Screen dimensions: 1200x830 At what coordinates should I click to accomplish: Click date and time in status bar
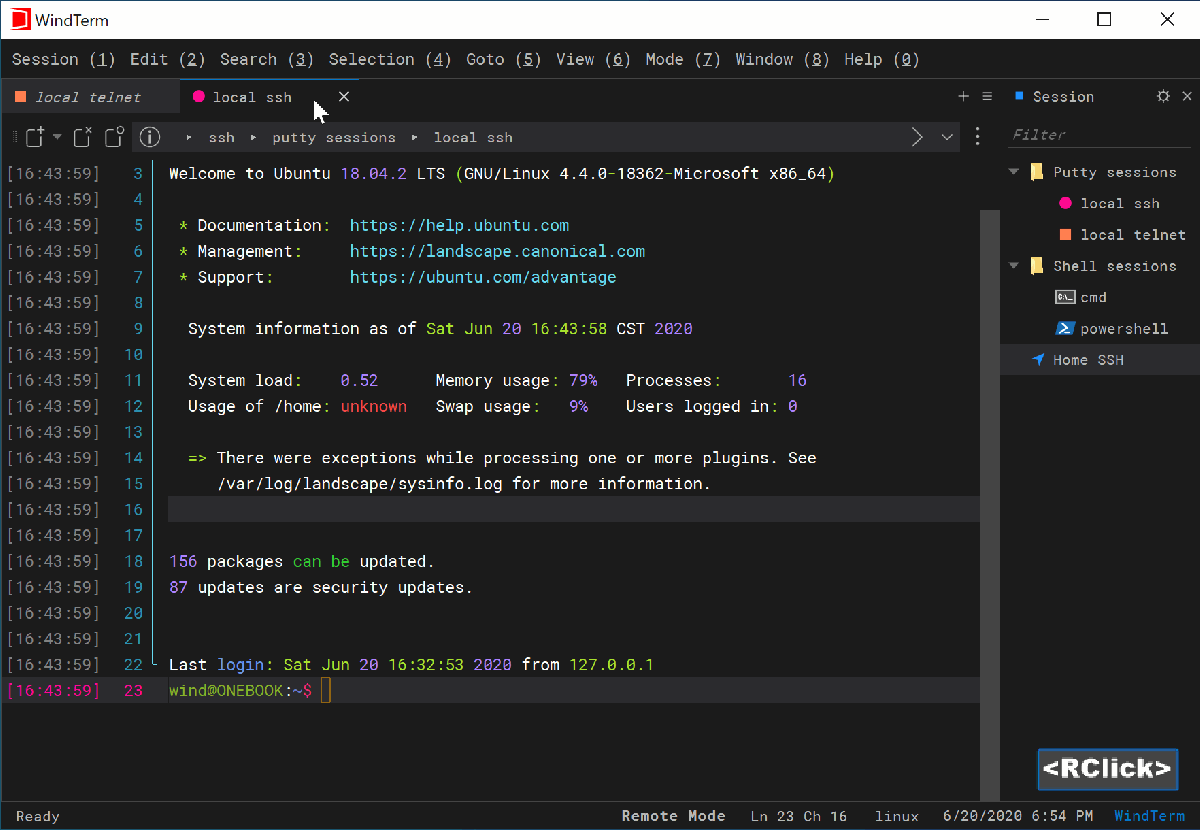(x=1017, y=816)
